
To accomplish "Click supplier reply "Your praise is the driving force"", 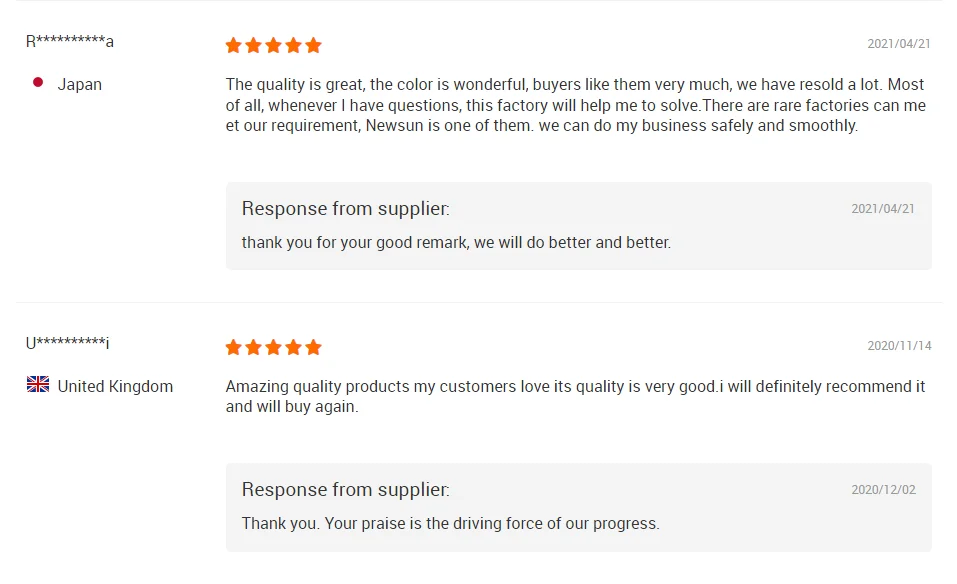I will point(450,523).
